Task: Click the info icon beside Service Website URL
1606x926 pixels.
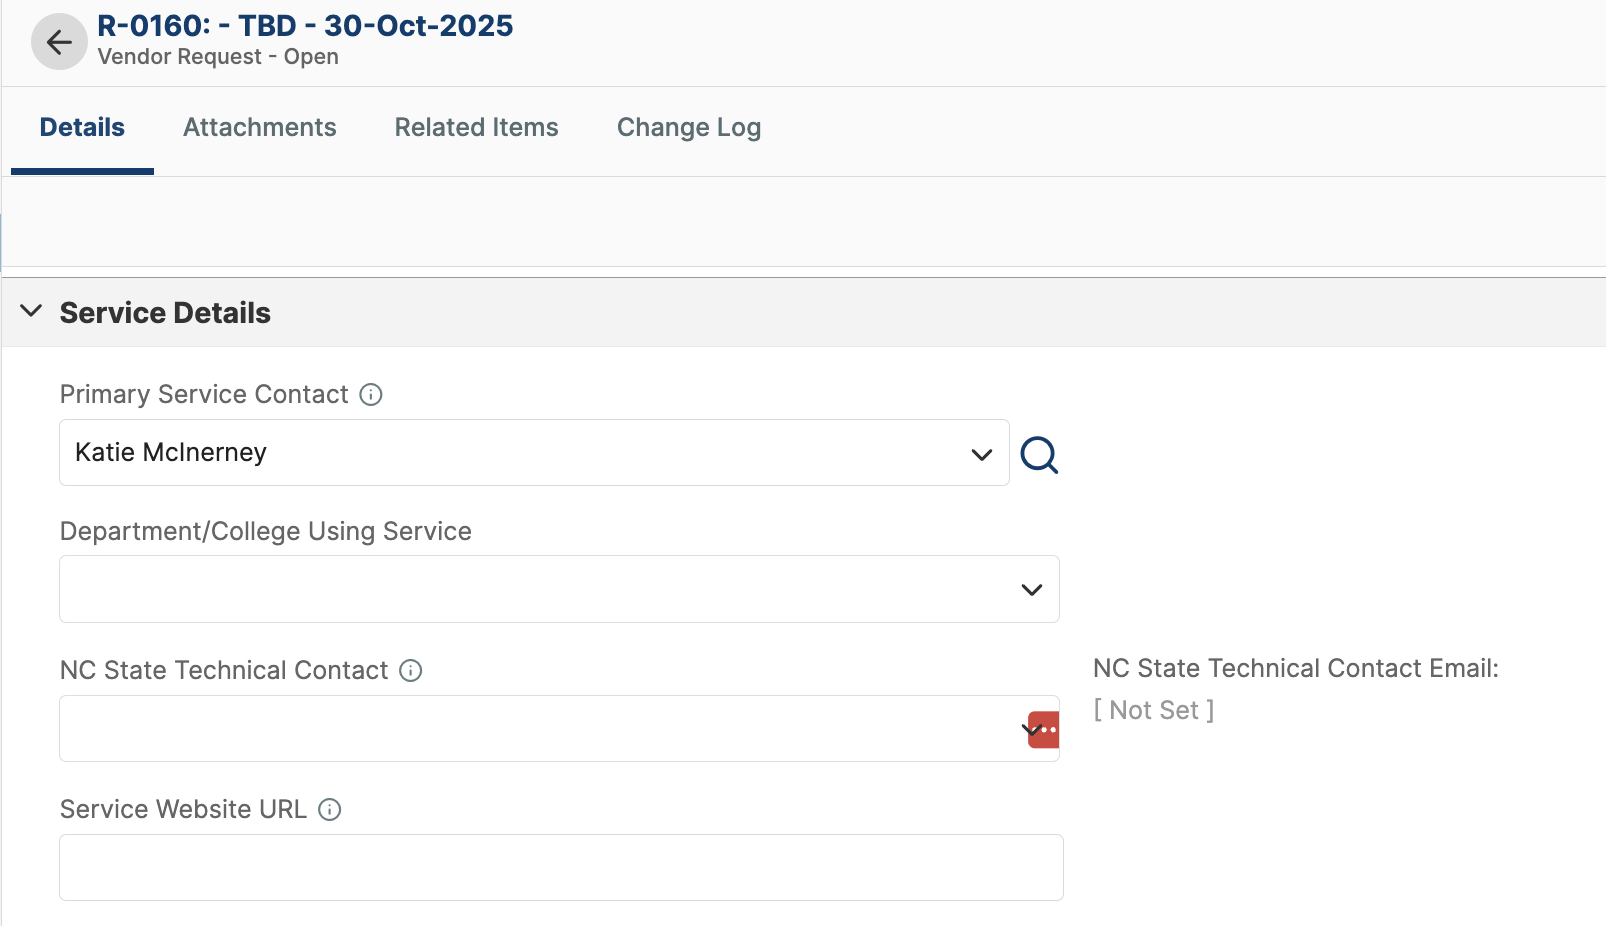Action: point(329,809)
